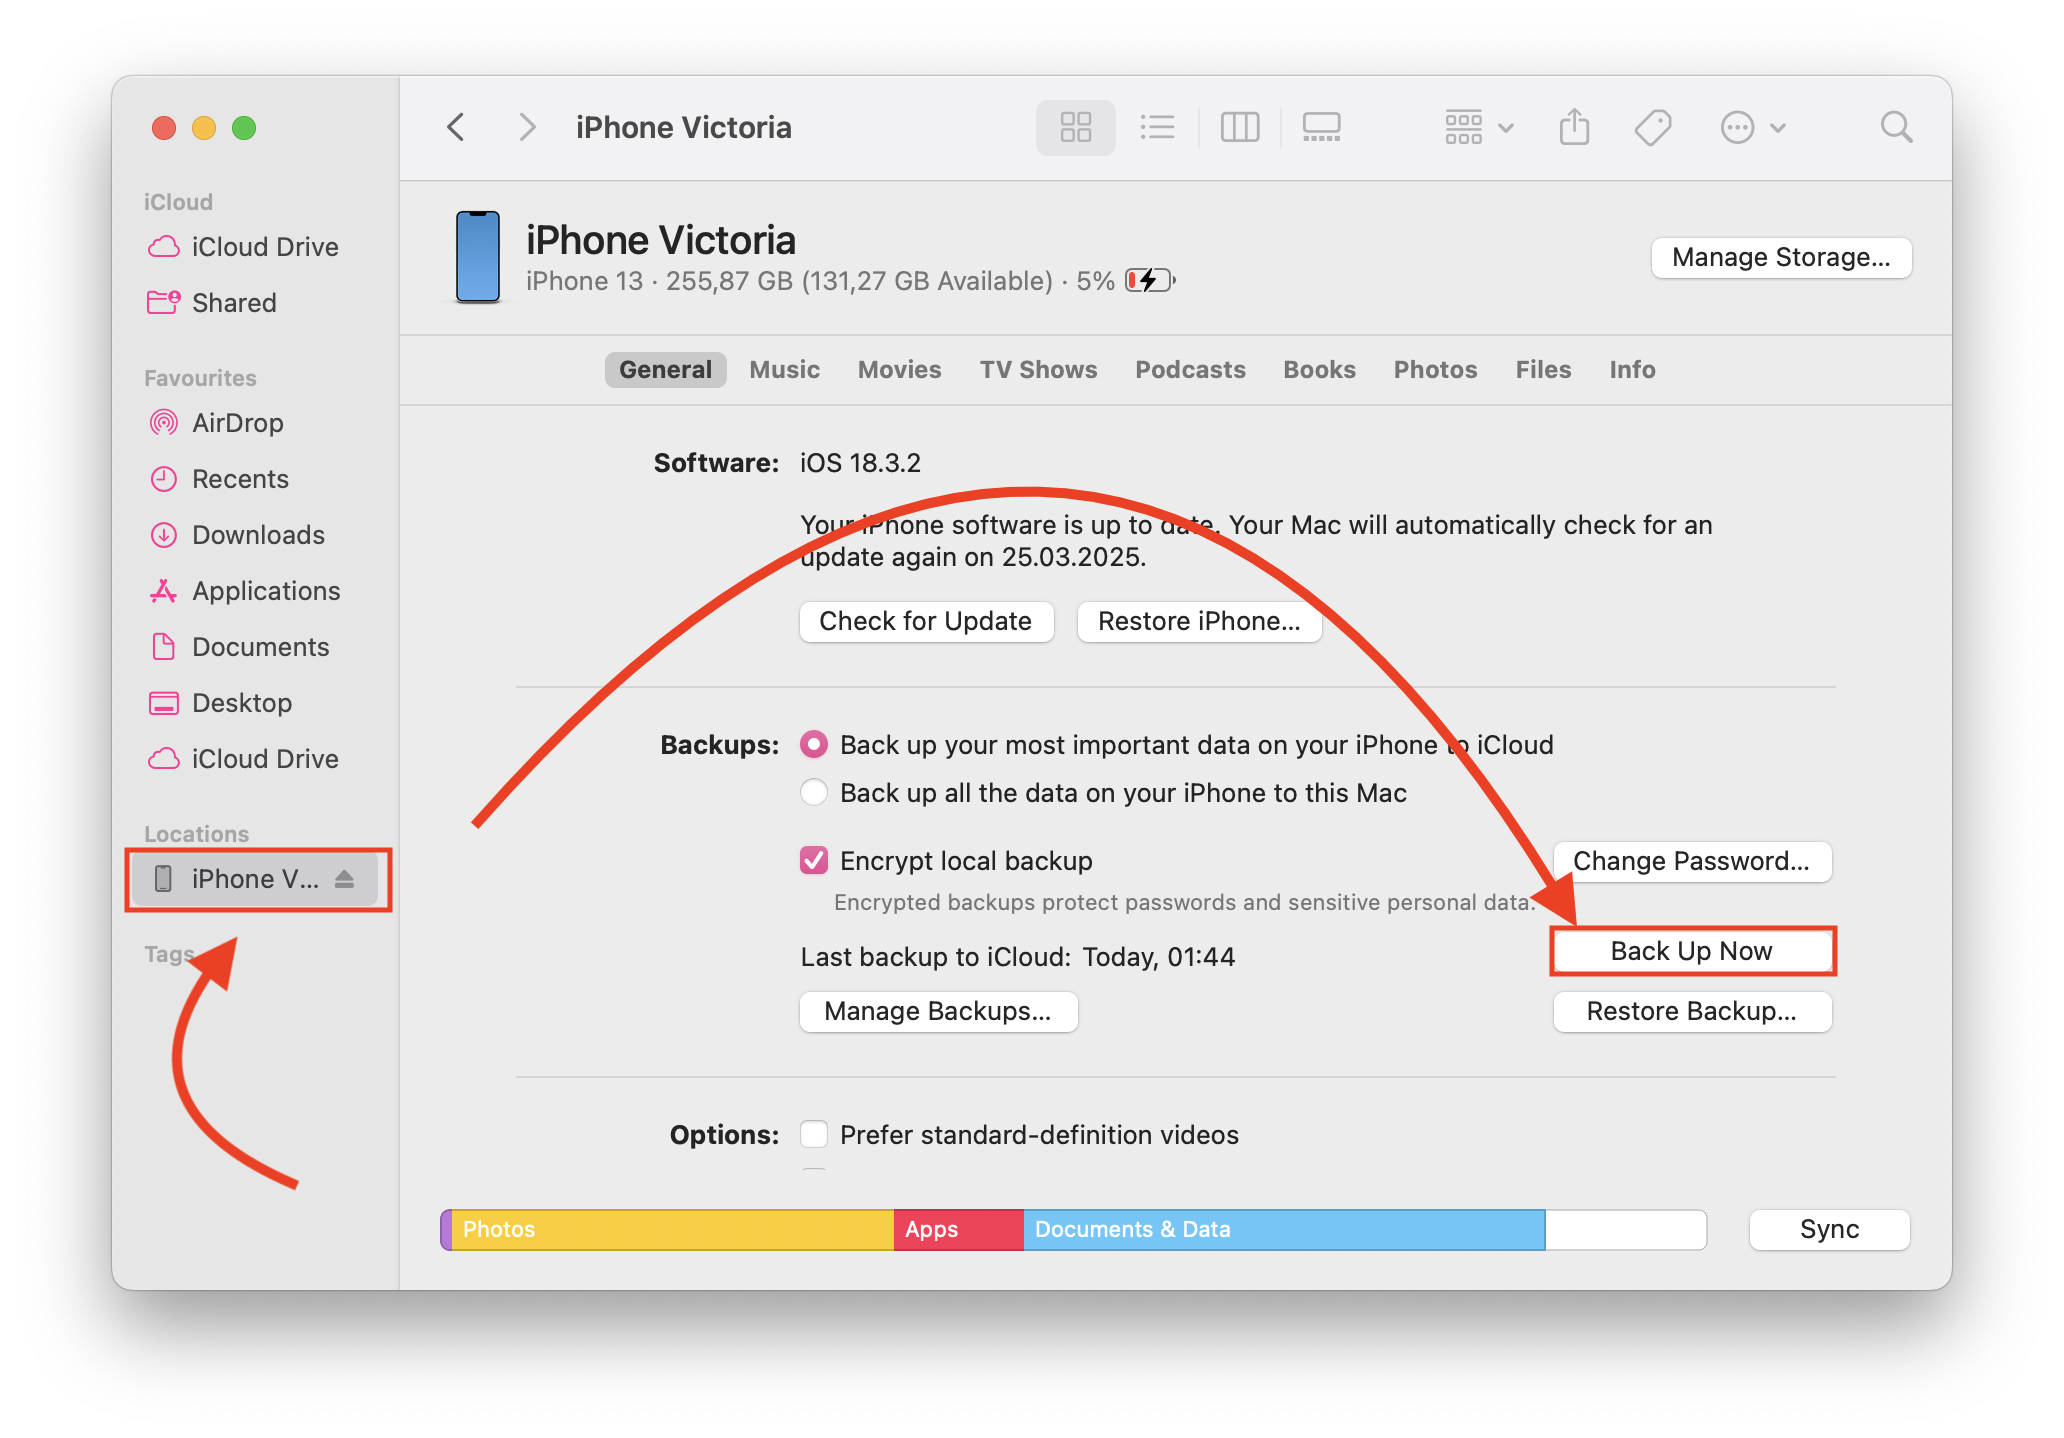This screenshot has width=2064, height=1438.
Task: Switch to the TV Shows tab
Action: pos(1038,370)
